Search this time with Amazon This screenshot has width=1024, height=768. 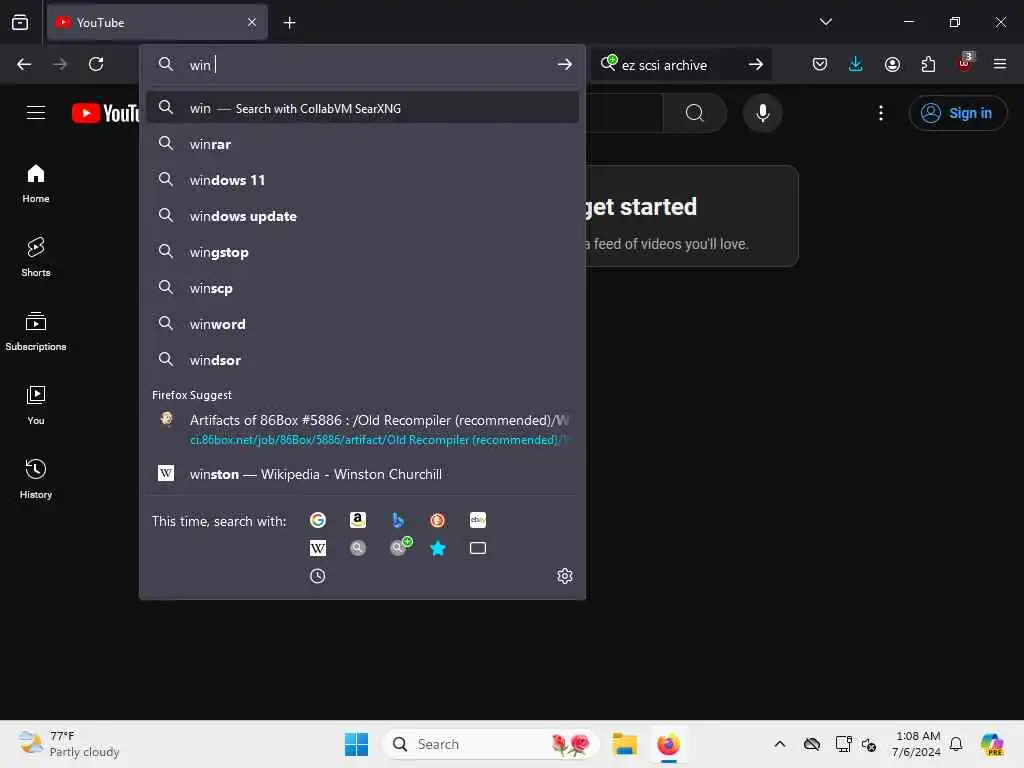358,520
